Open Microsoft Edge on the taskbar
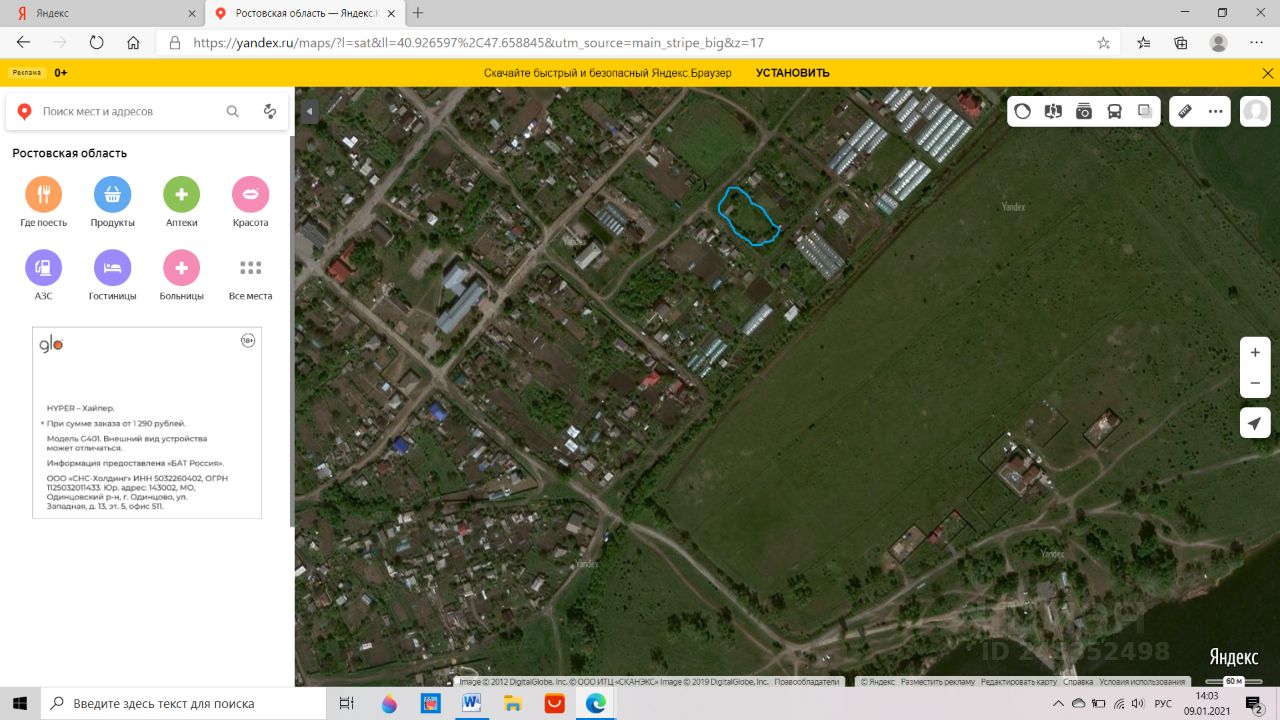The width and height of the screenshot is (1280, 720). point(595,703)
